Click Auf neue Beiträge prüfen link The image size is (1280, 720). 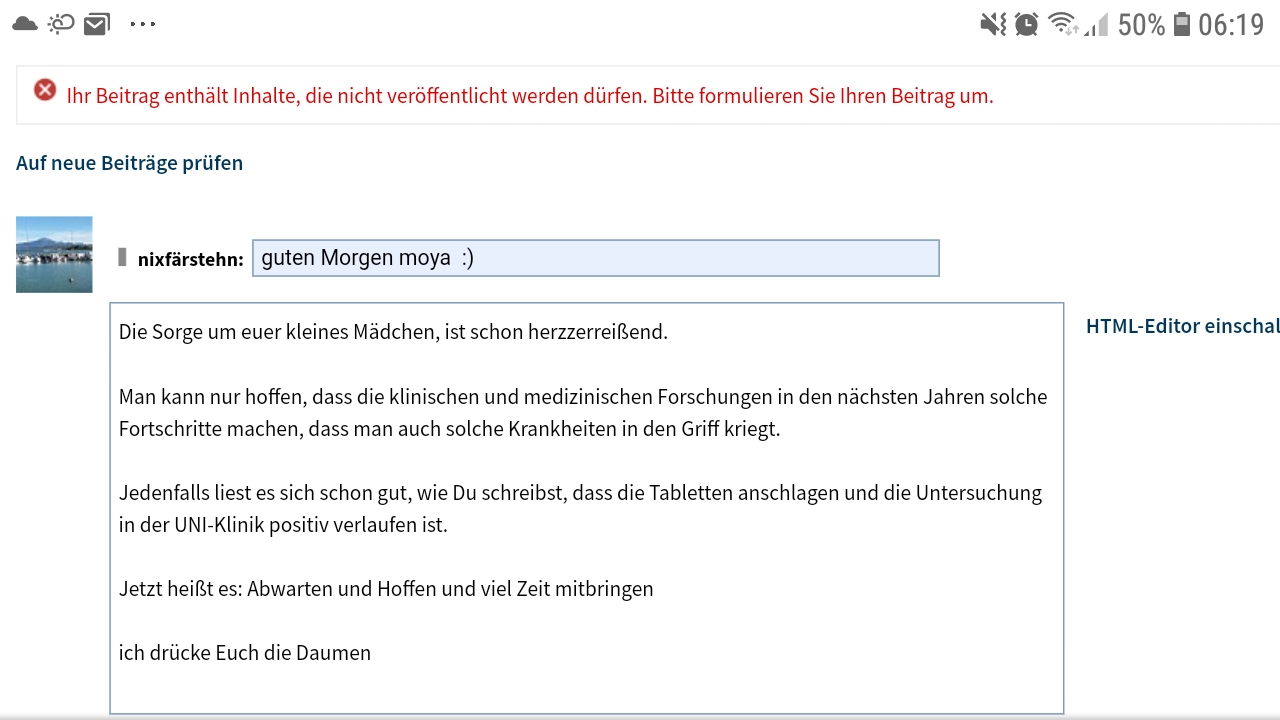pos(130,163)
